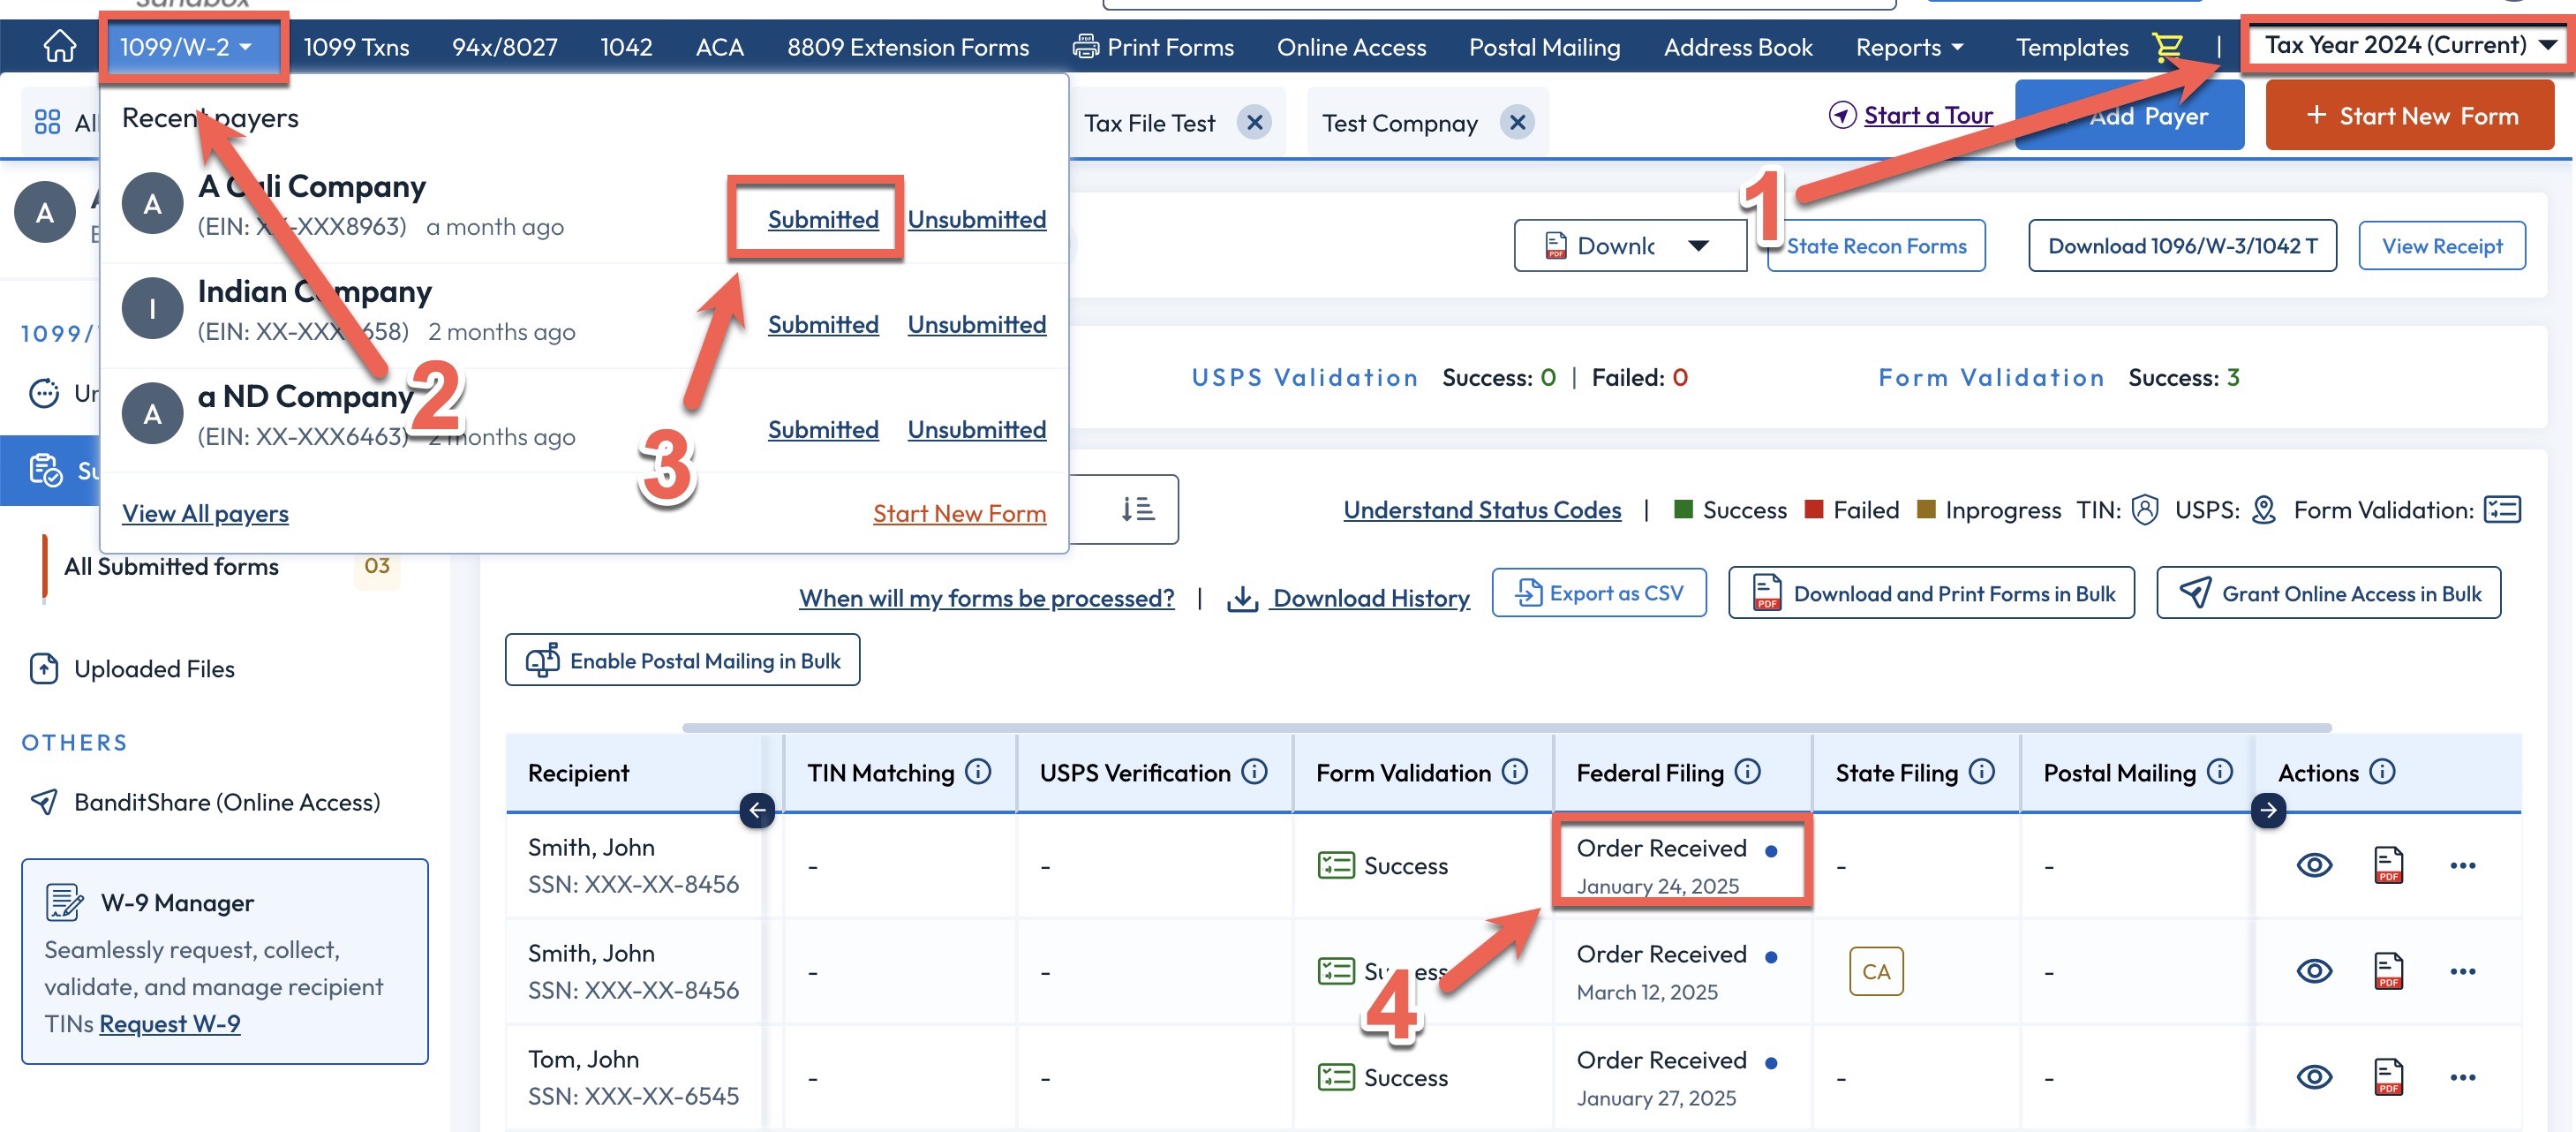This screenshot has height=1132, width=2576.
Task: Click State Recon Forms button
Action: pyautogui.click(x=1876, y=246)
